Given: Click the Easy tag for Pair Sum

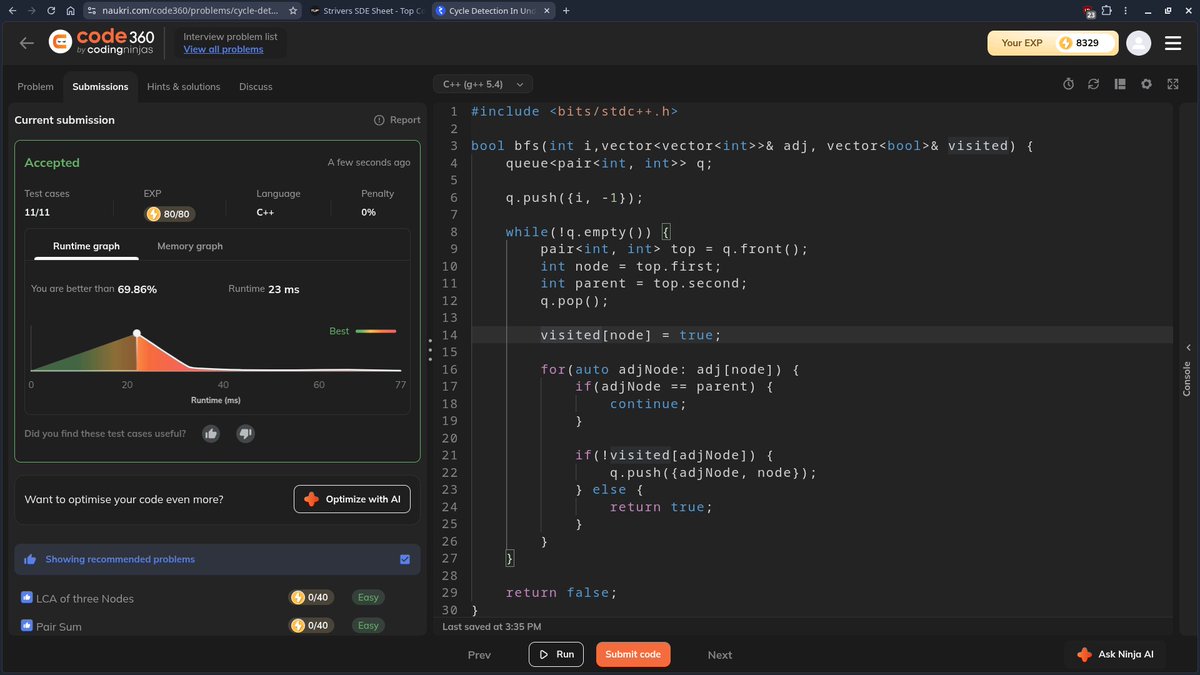Looking at the screenshot, I should [369, 625].
